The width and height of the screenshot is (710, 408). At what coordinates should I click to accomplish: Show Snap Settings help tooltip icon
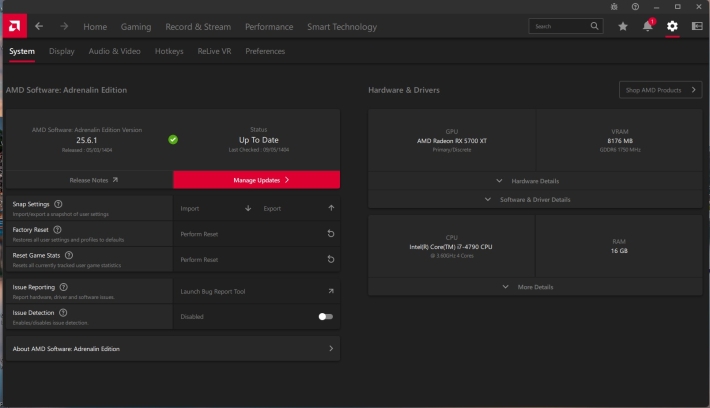pyautogui.click(x=58, y=204)
